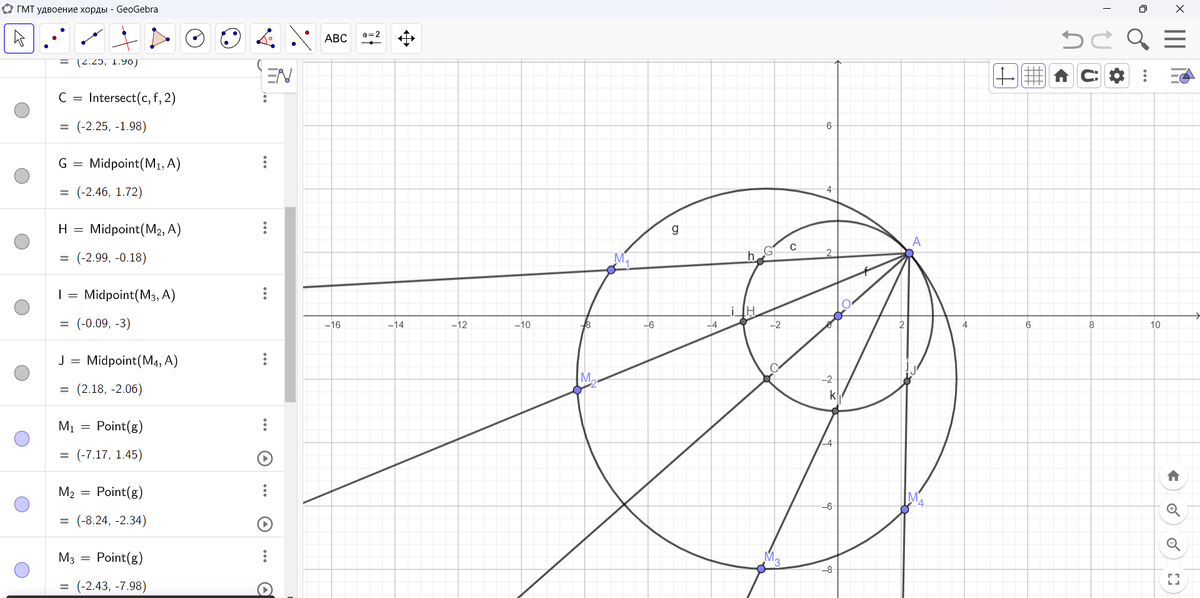Start animation of point M₁
Screen dimensions: 1200x598
click(265, 457)
